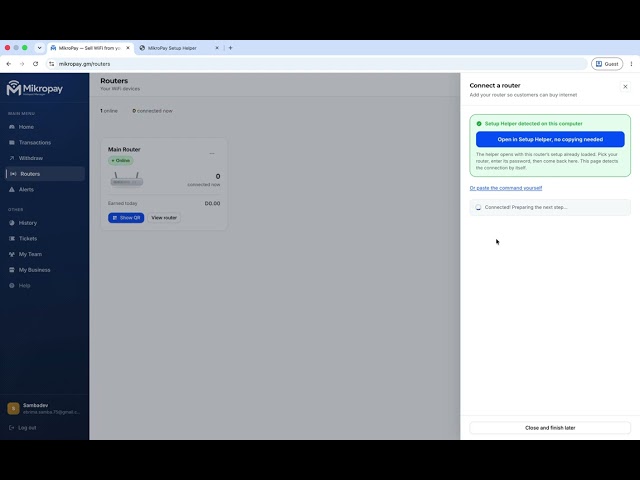This screenshot has height=480, width=640.
Task: Click the green Setup Helper detected checkmark
Action: [479, 123]
